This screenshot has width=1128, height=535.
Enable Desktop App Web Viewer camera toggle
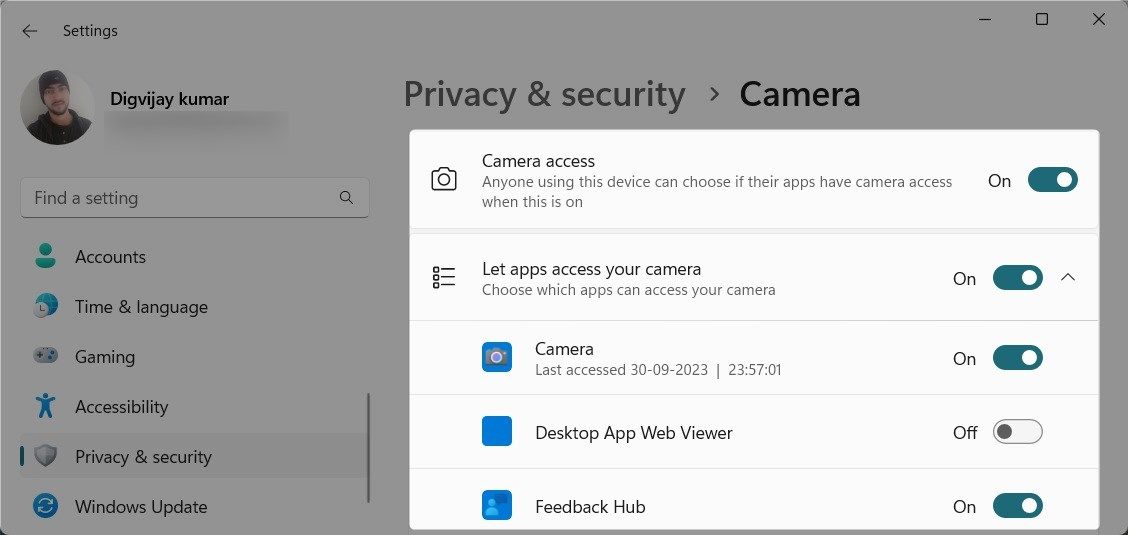coord(1017,432)
